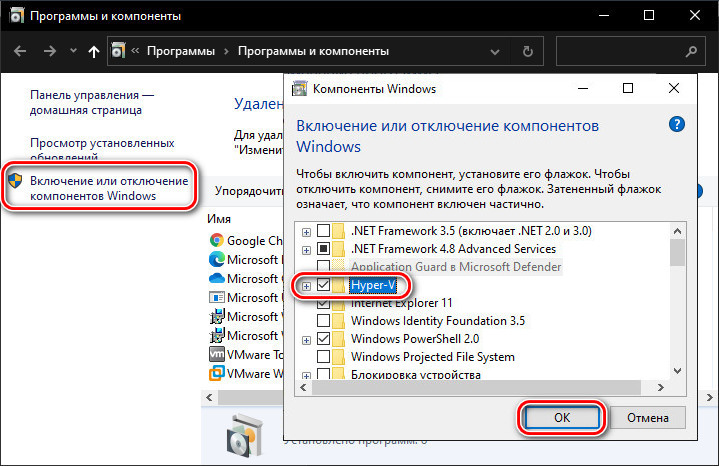Click the shield icon beside Windows features link
The image size is (719, 466).
15,181
